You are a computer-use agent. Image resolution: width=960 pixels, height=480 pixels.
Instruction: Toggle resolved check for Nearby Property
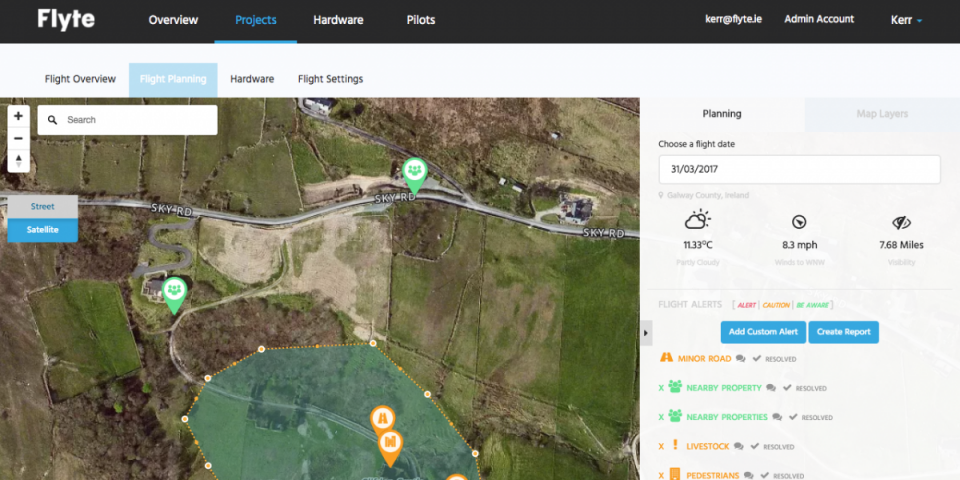pyautogui.click(x=786, y=388)
